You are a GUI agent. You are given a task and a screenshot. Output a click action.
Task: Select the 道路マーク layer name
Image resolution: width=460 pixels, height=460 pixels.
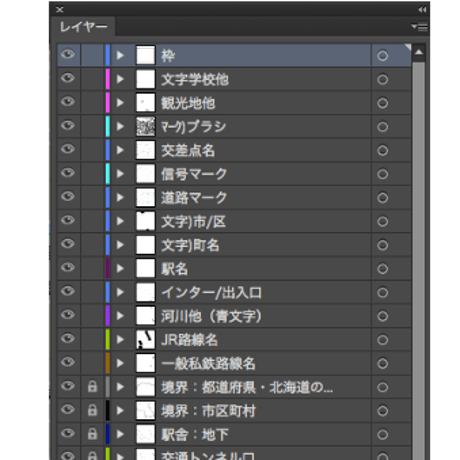[194, 198]
